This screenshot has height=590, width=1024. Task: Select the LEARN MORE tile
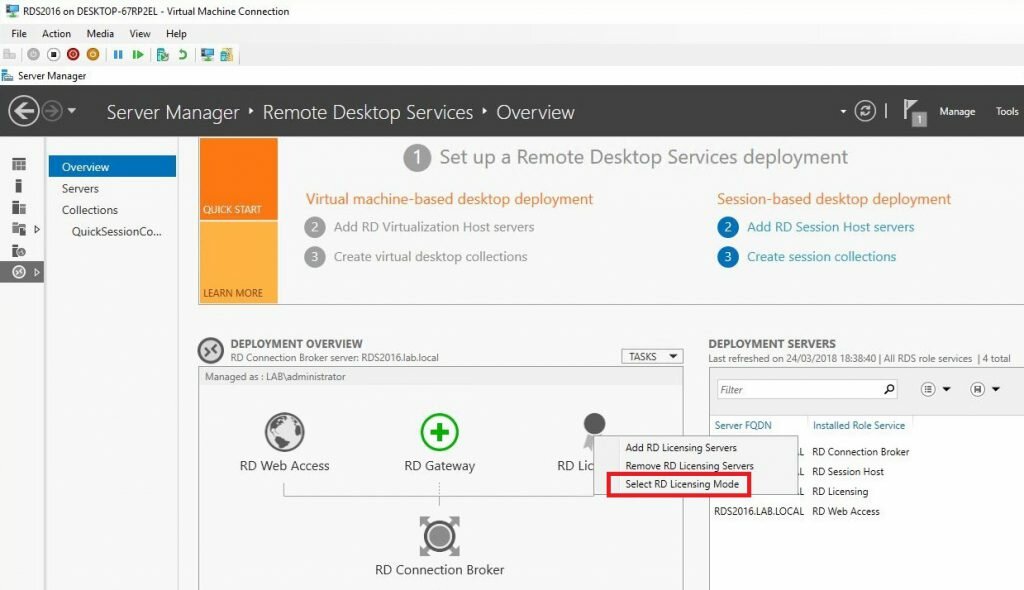238,262
